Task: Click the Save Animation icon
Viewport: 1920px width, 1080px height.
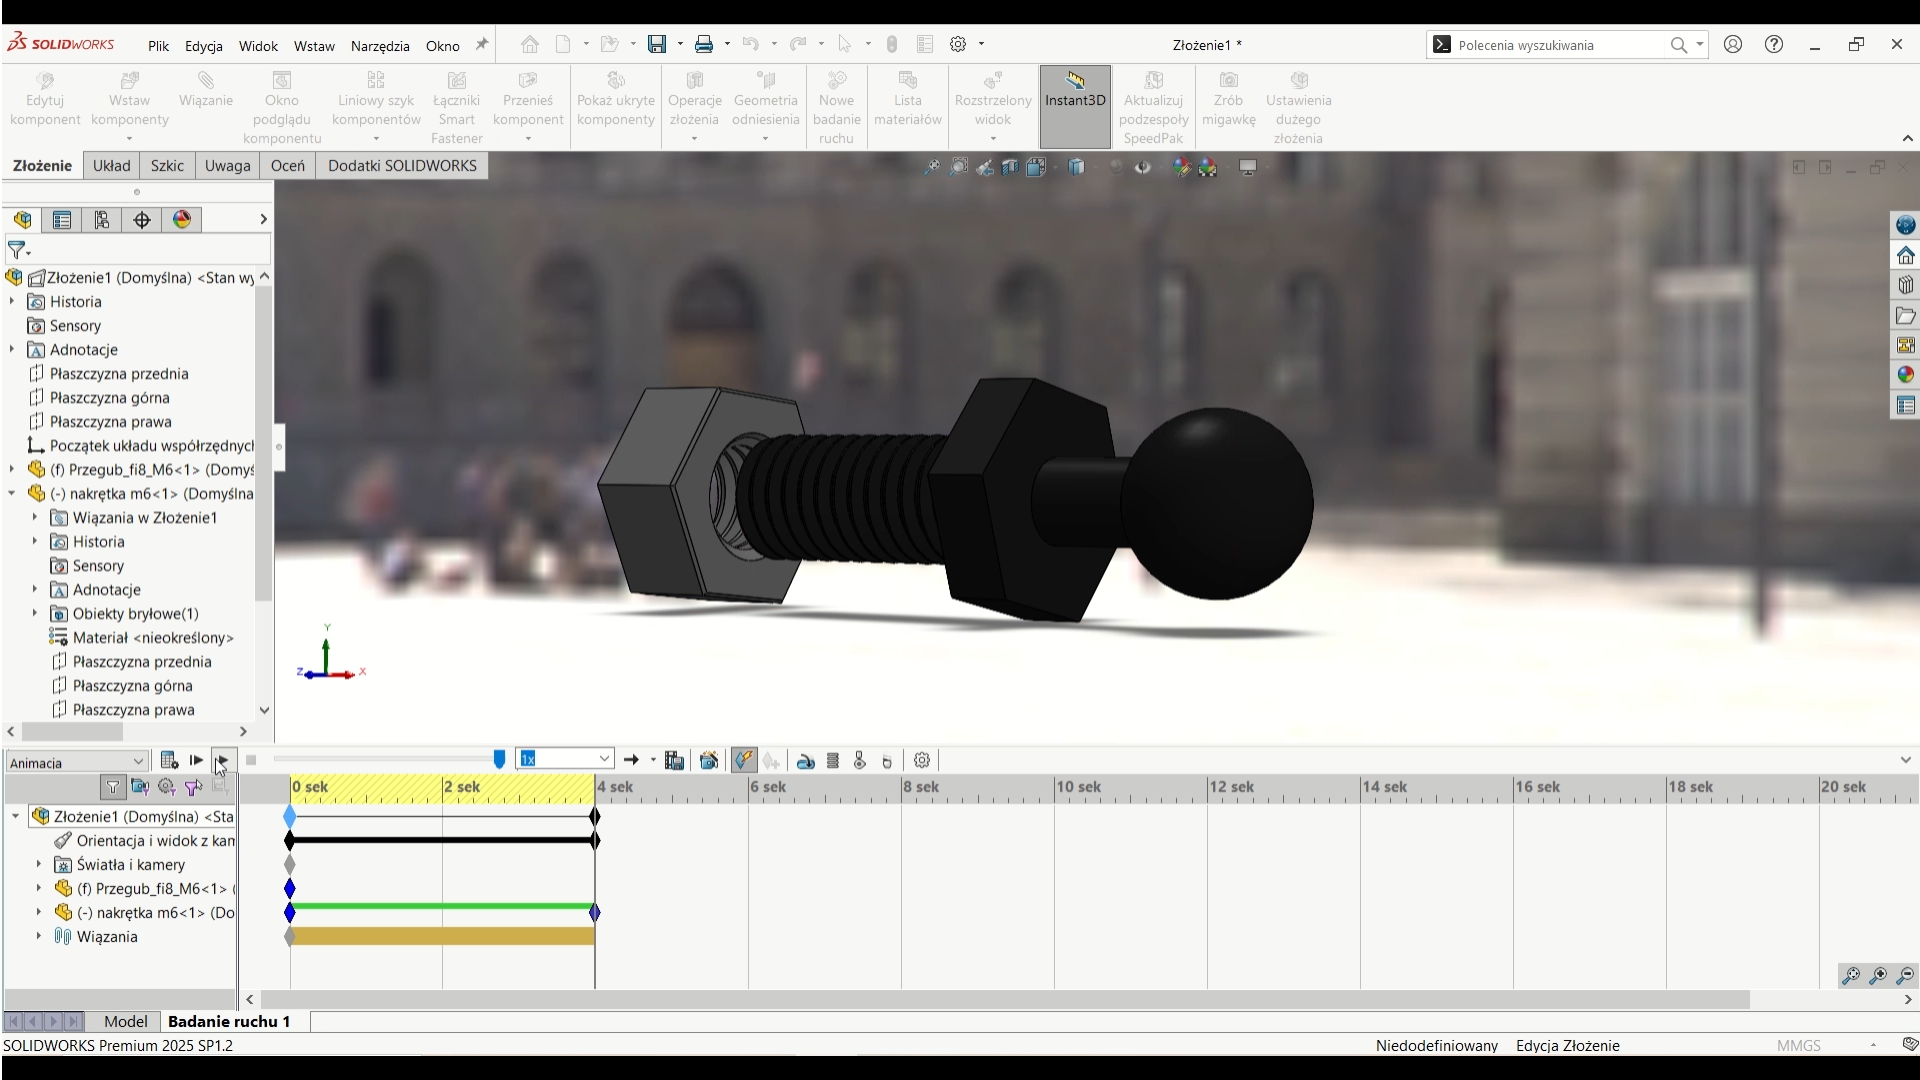Action: [675, 761]
